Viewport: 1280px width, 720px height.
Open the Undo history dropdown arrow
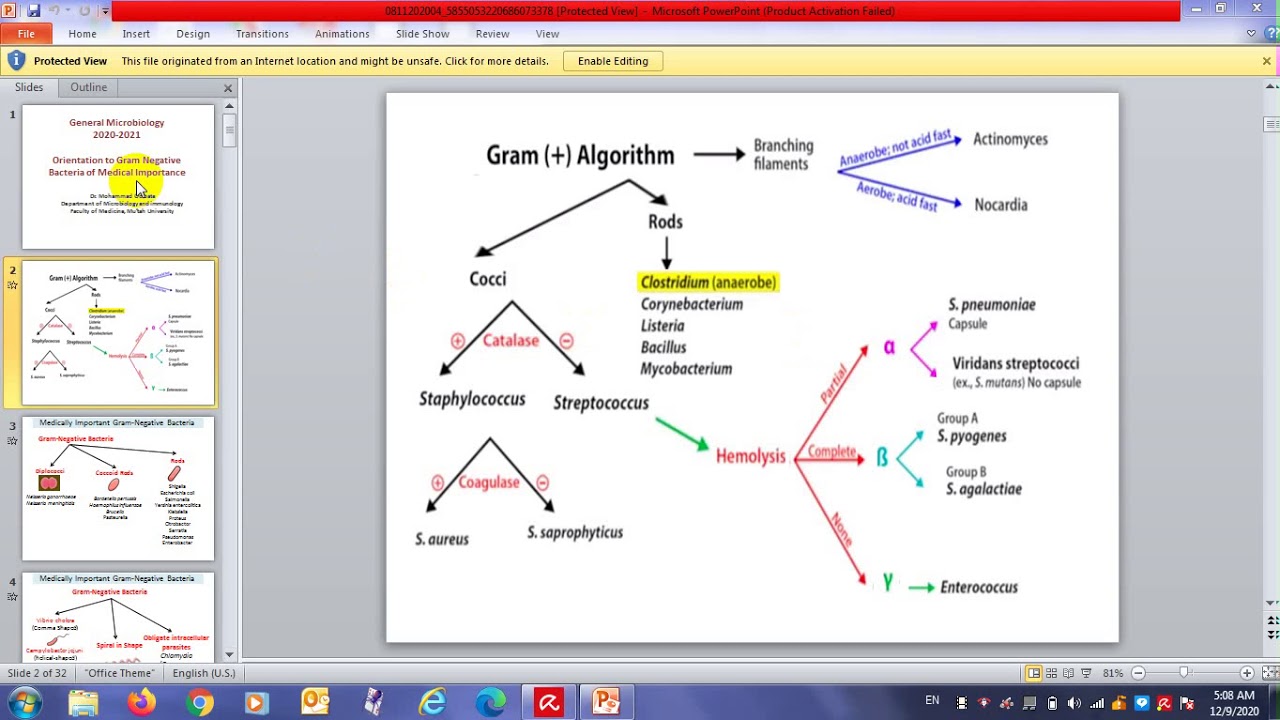[67, 11]
